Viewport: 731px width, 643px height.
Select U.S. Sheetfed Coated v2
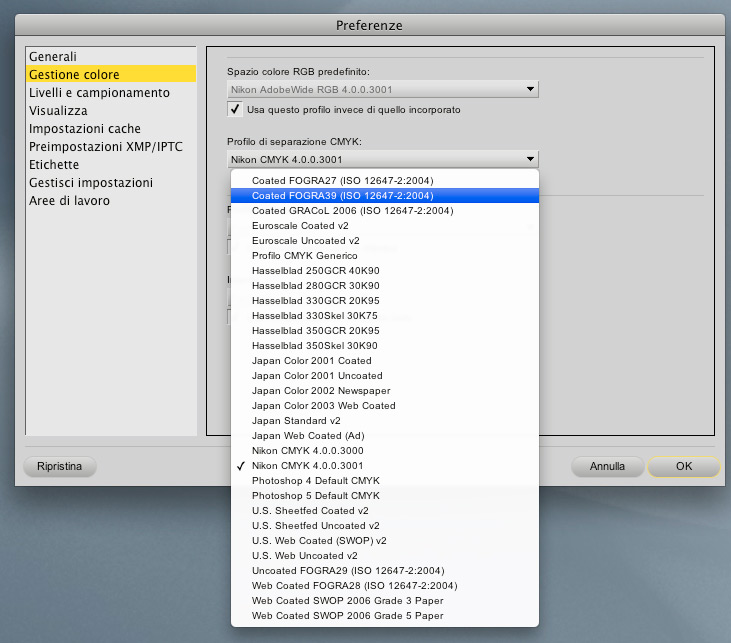385,511
